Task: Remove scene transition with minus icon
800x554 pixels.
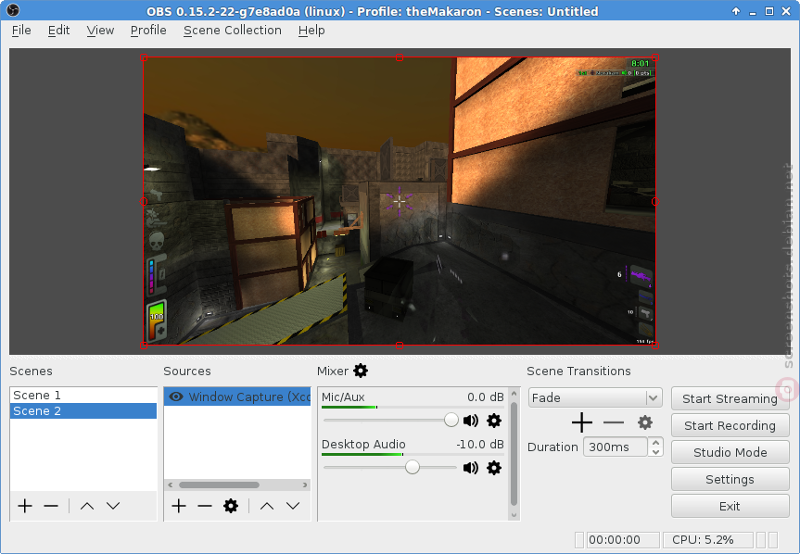Action: pyautogui.click(x=613, y=422)
